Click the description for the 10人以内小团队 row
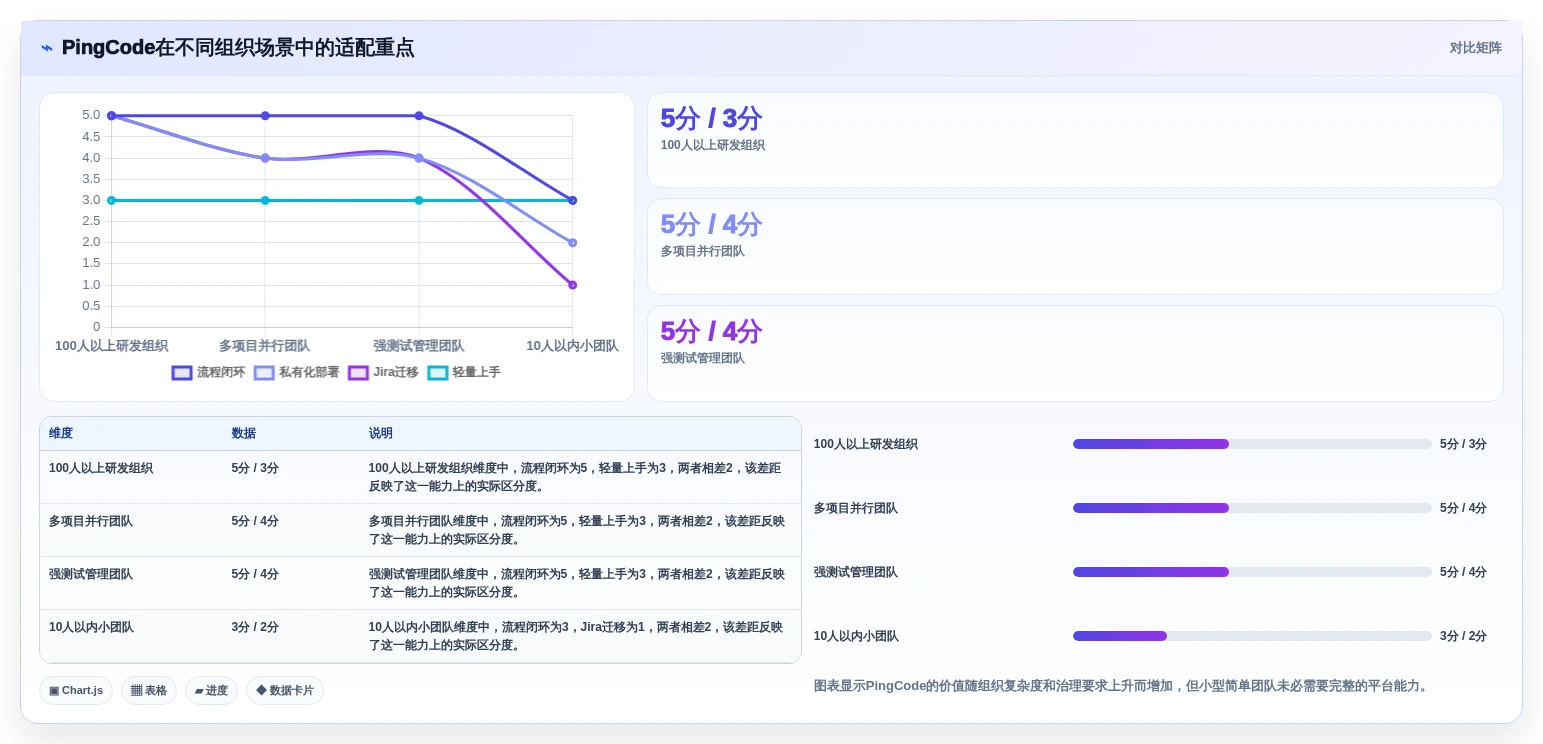 click(576, 636)
